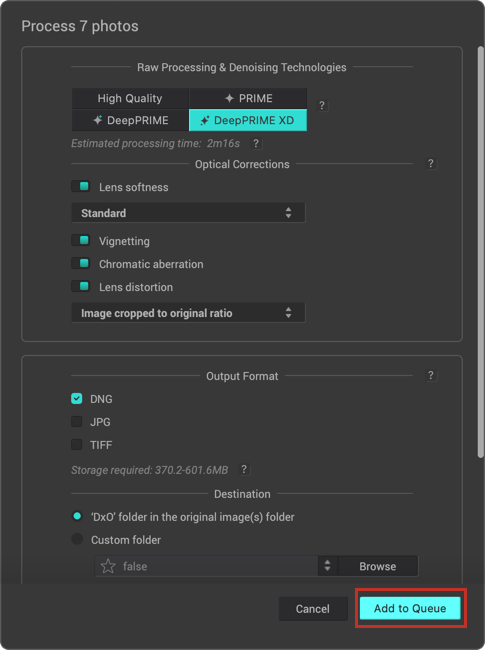485x650 pixels.
Task: Uncheck the DNG output format
Action: point(77,399)
